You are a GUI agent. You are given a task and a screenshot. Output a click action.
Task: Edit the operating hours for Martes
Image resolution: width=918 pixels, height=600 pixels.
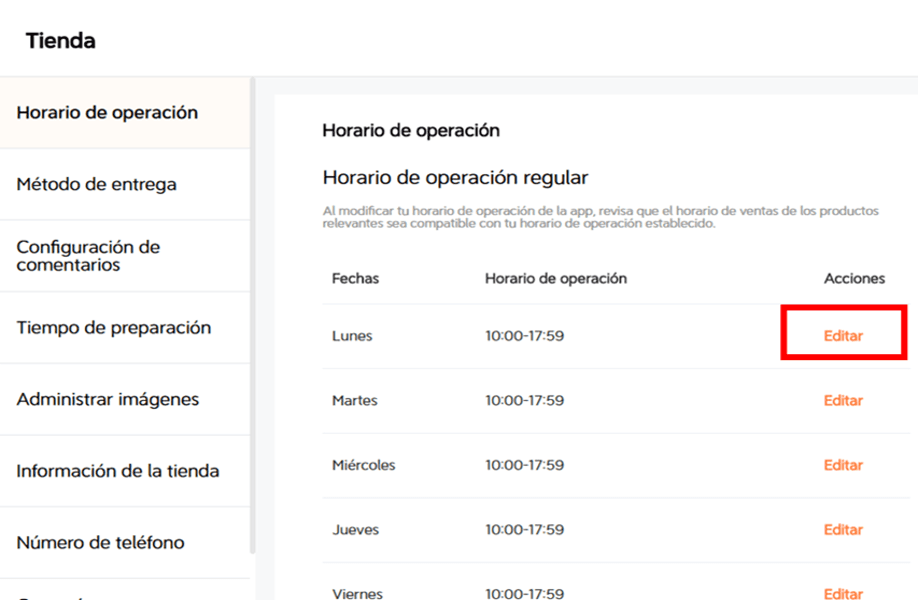(843, 400)
